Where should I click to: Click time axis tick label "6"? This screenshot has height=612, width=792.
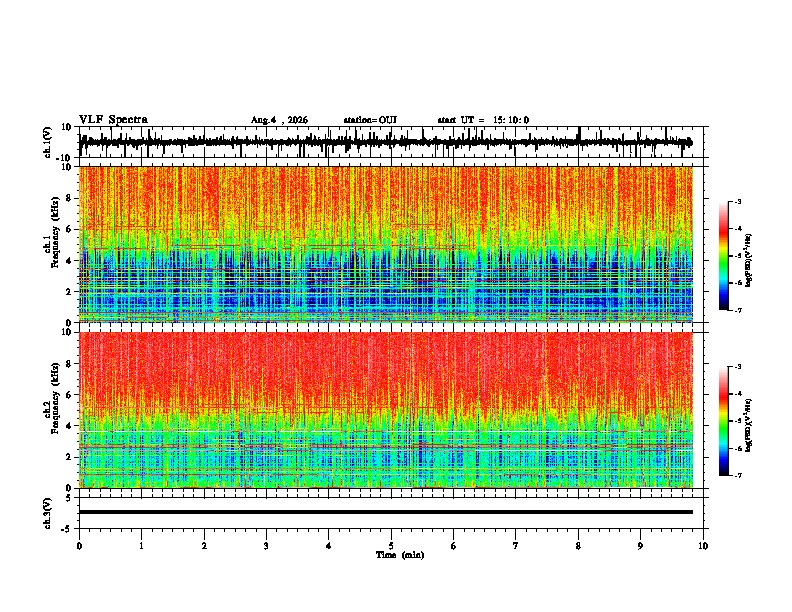point(454,546)
